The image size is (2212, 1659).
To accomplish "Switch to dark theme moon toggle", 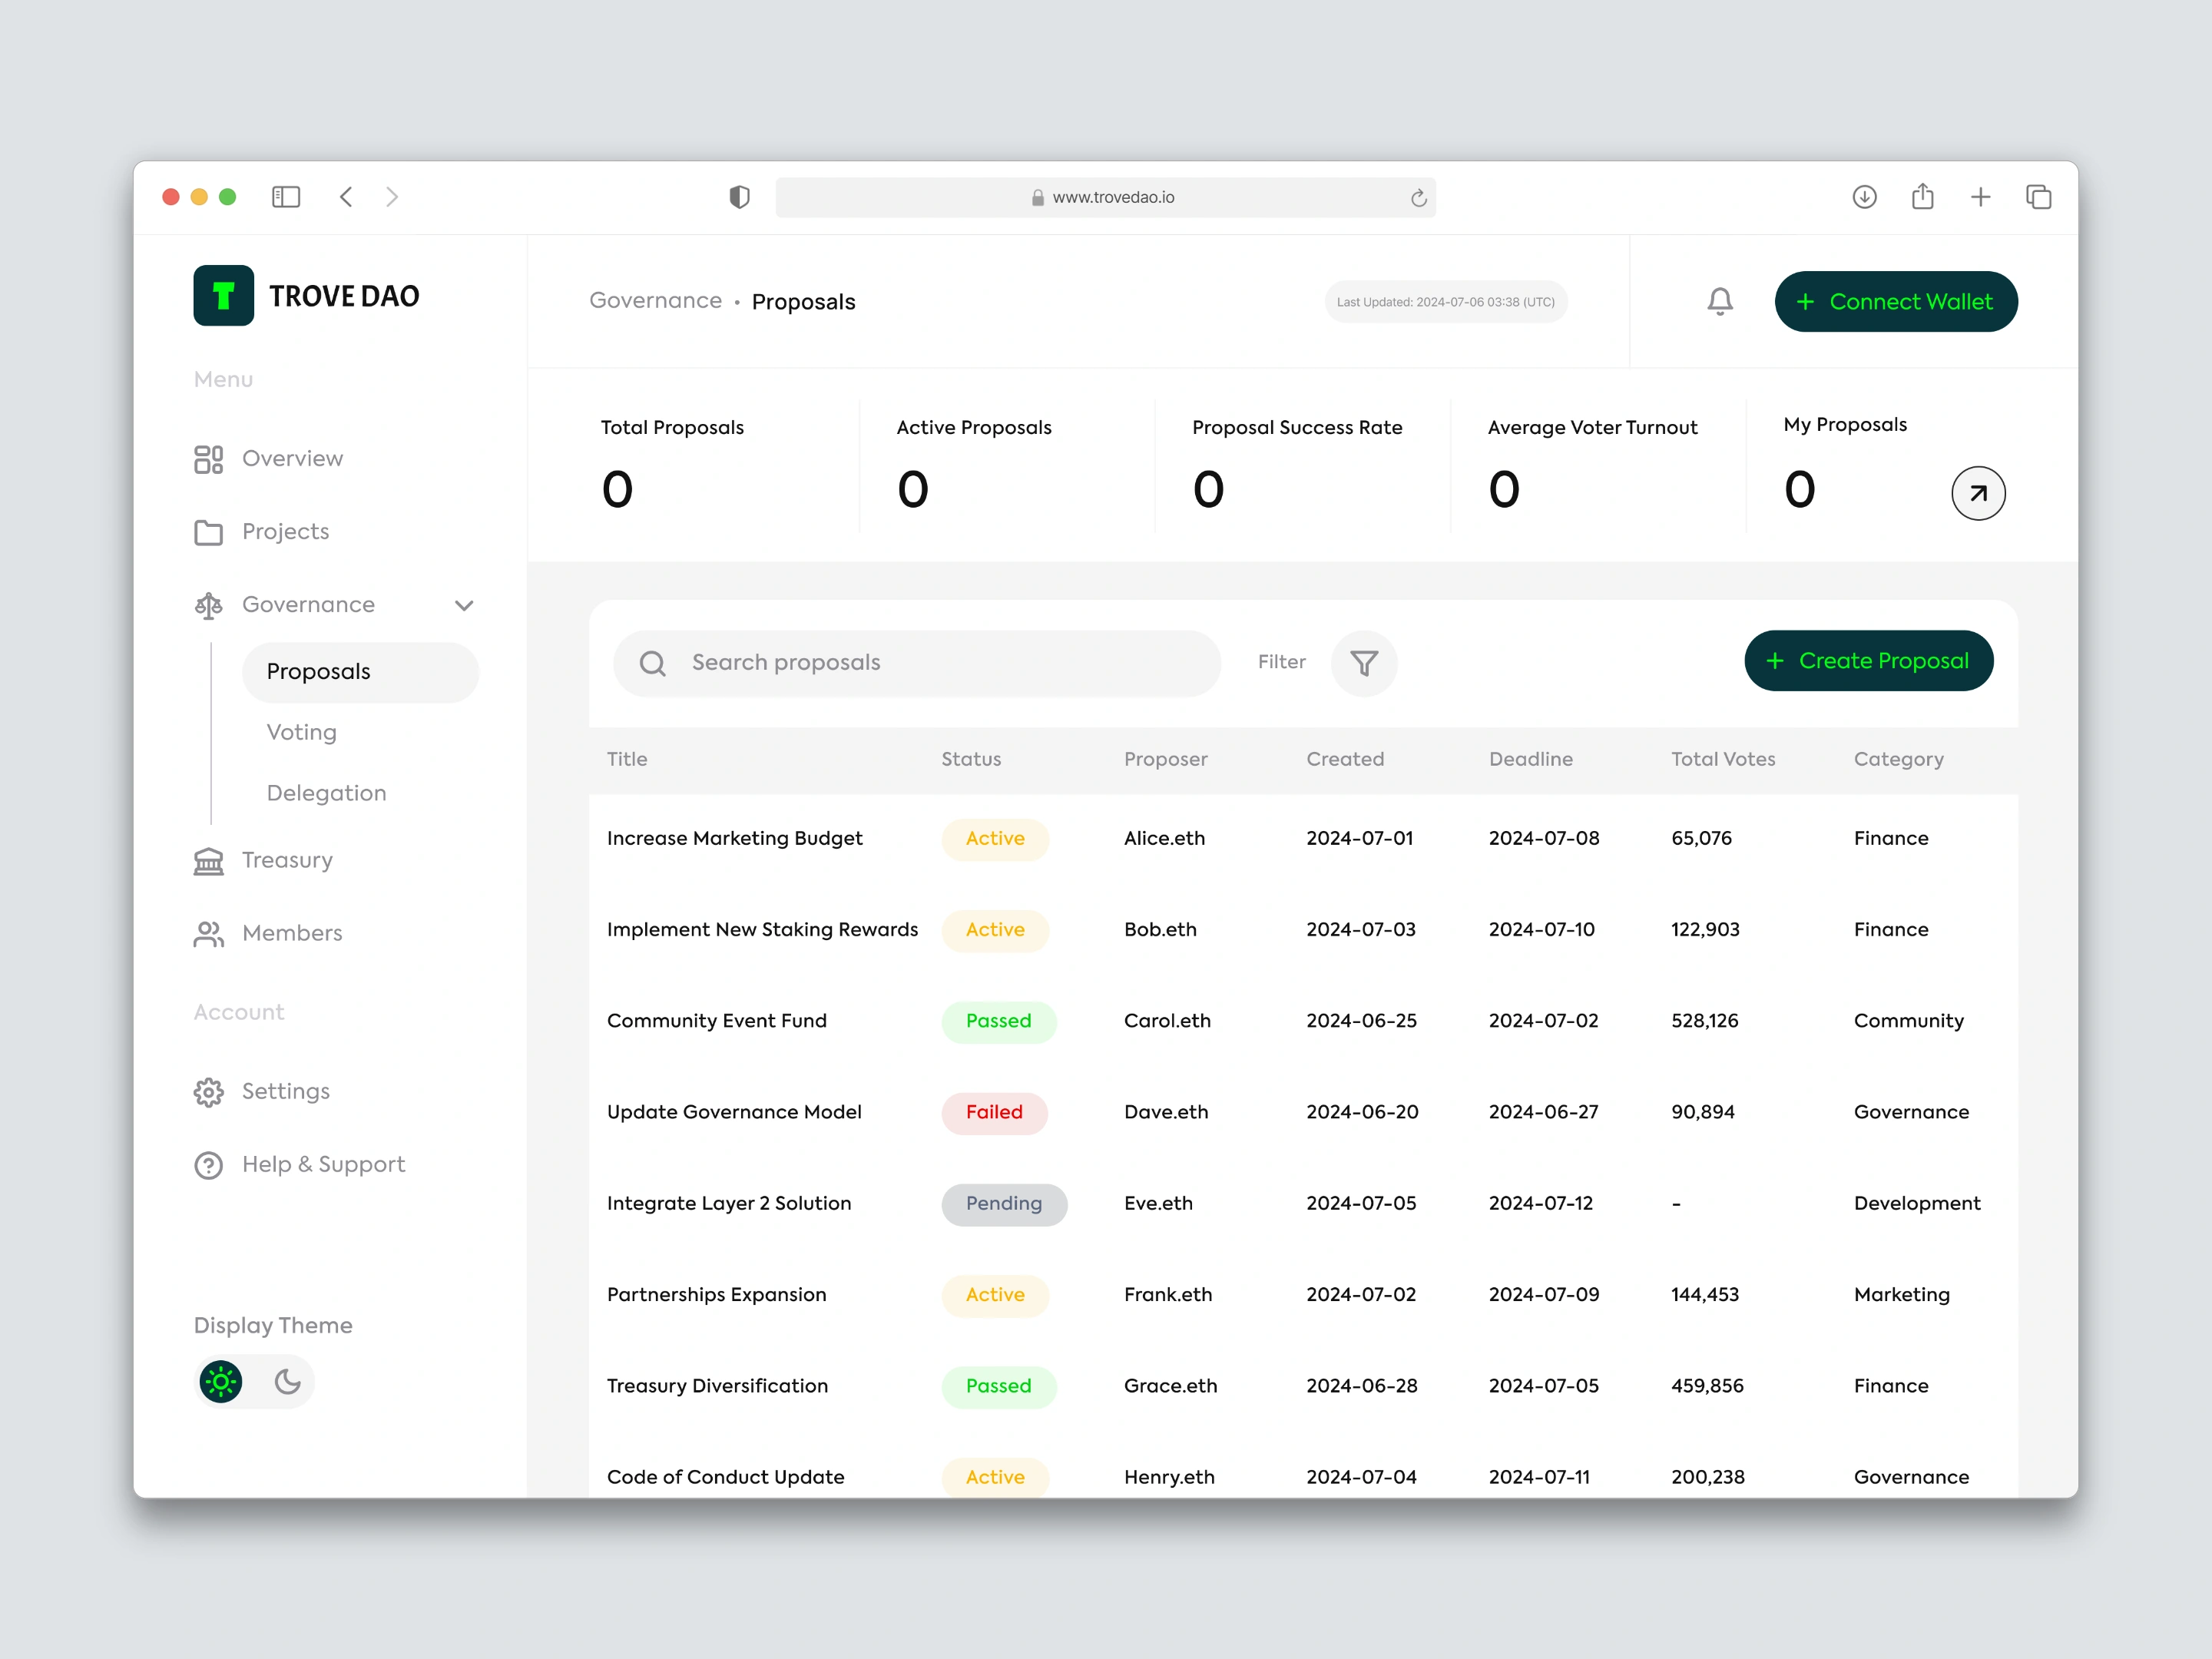I will click(287, 1382).
